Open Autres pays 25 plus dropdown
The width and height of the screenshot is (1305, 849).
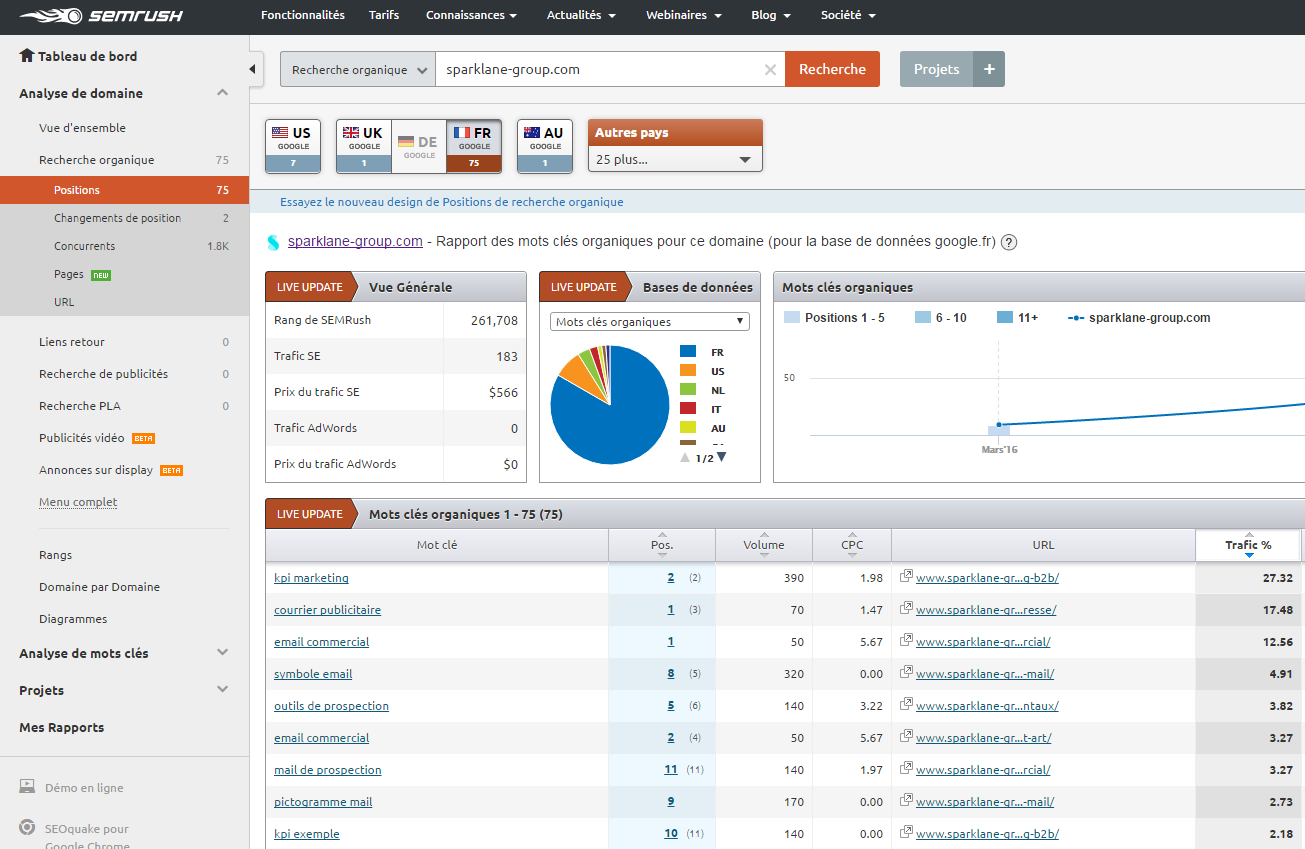coord(675,159)
